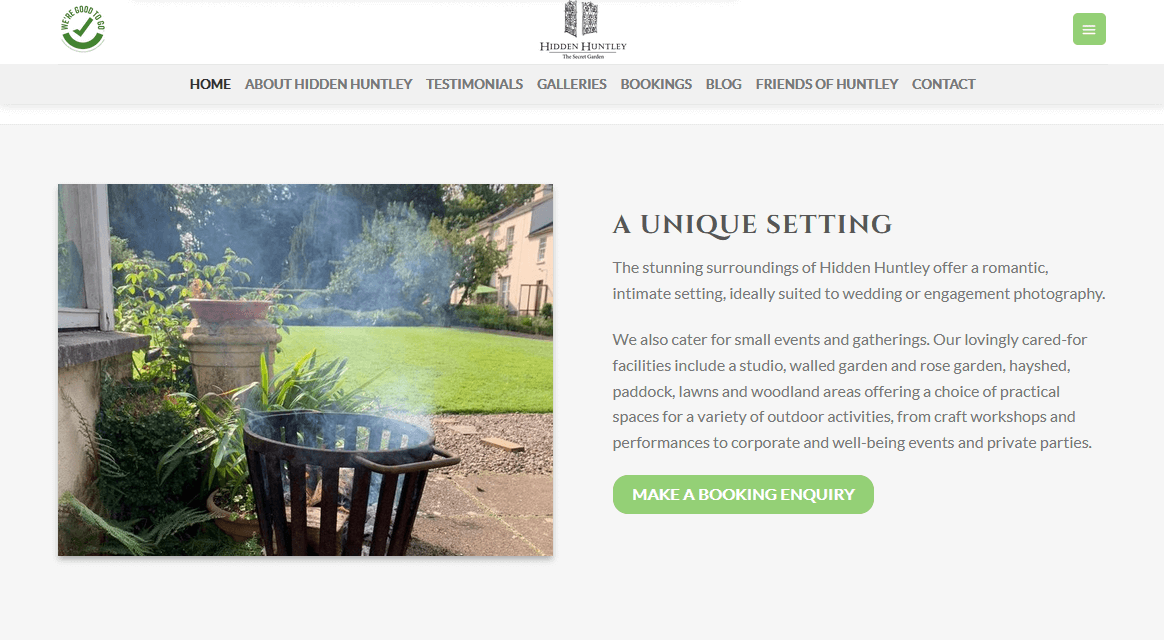This screenshot has height=640, width=1164.
Task: Visit the Blog page
Action: click(x=724, y=84)
